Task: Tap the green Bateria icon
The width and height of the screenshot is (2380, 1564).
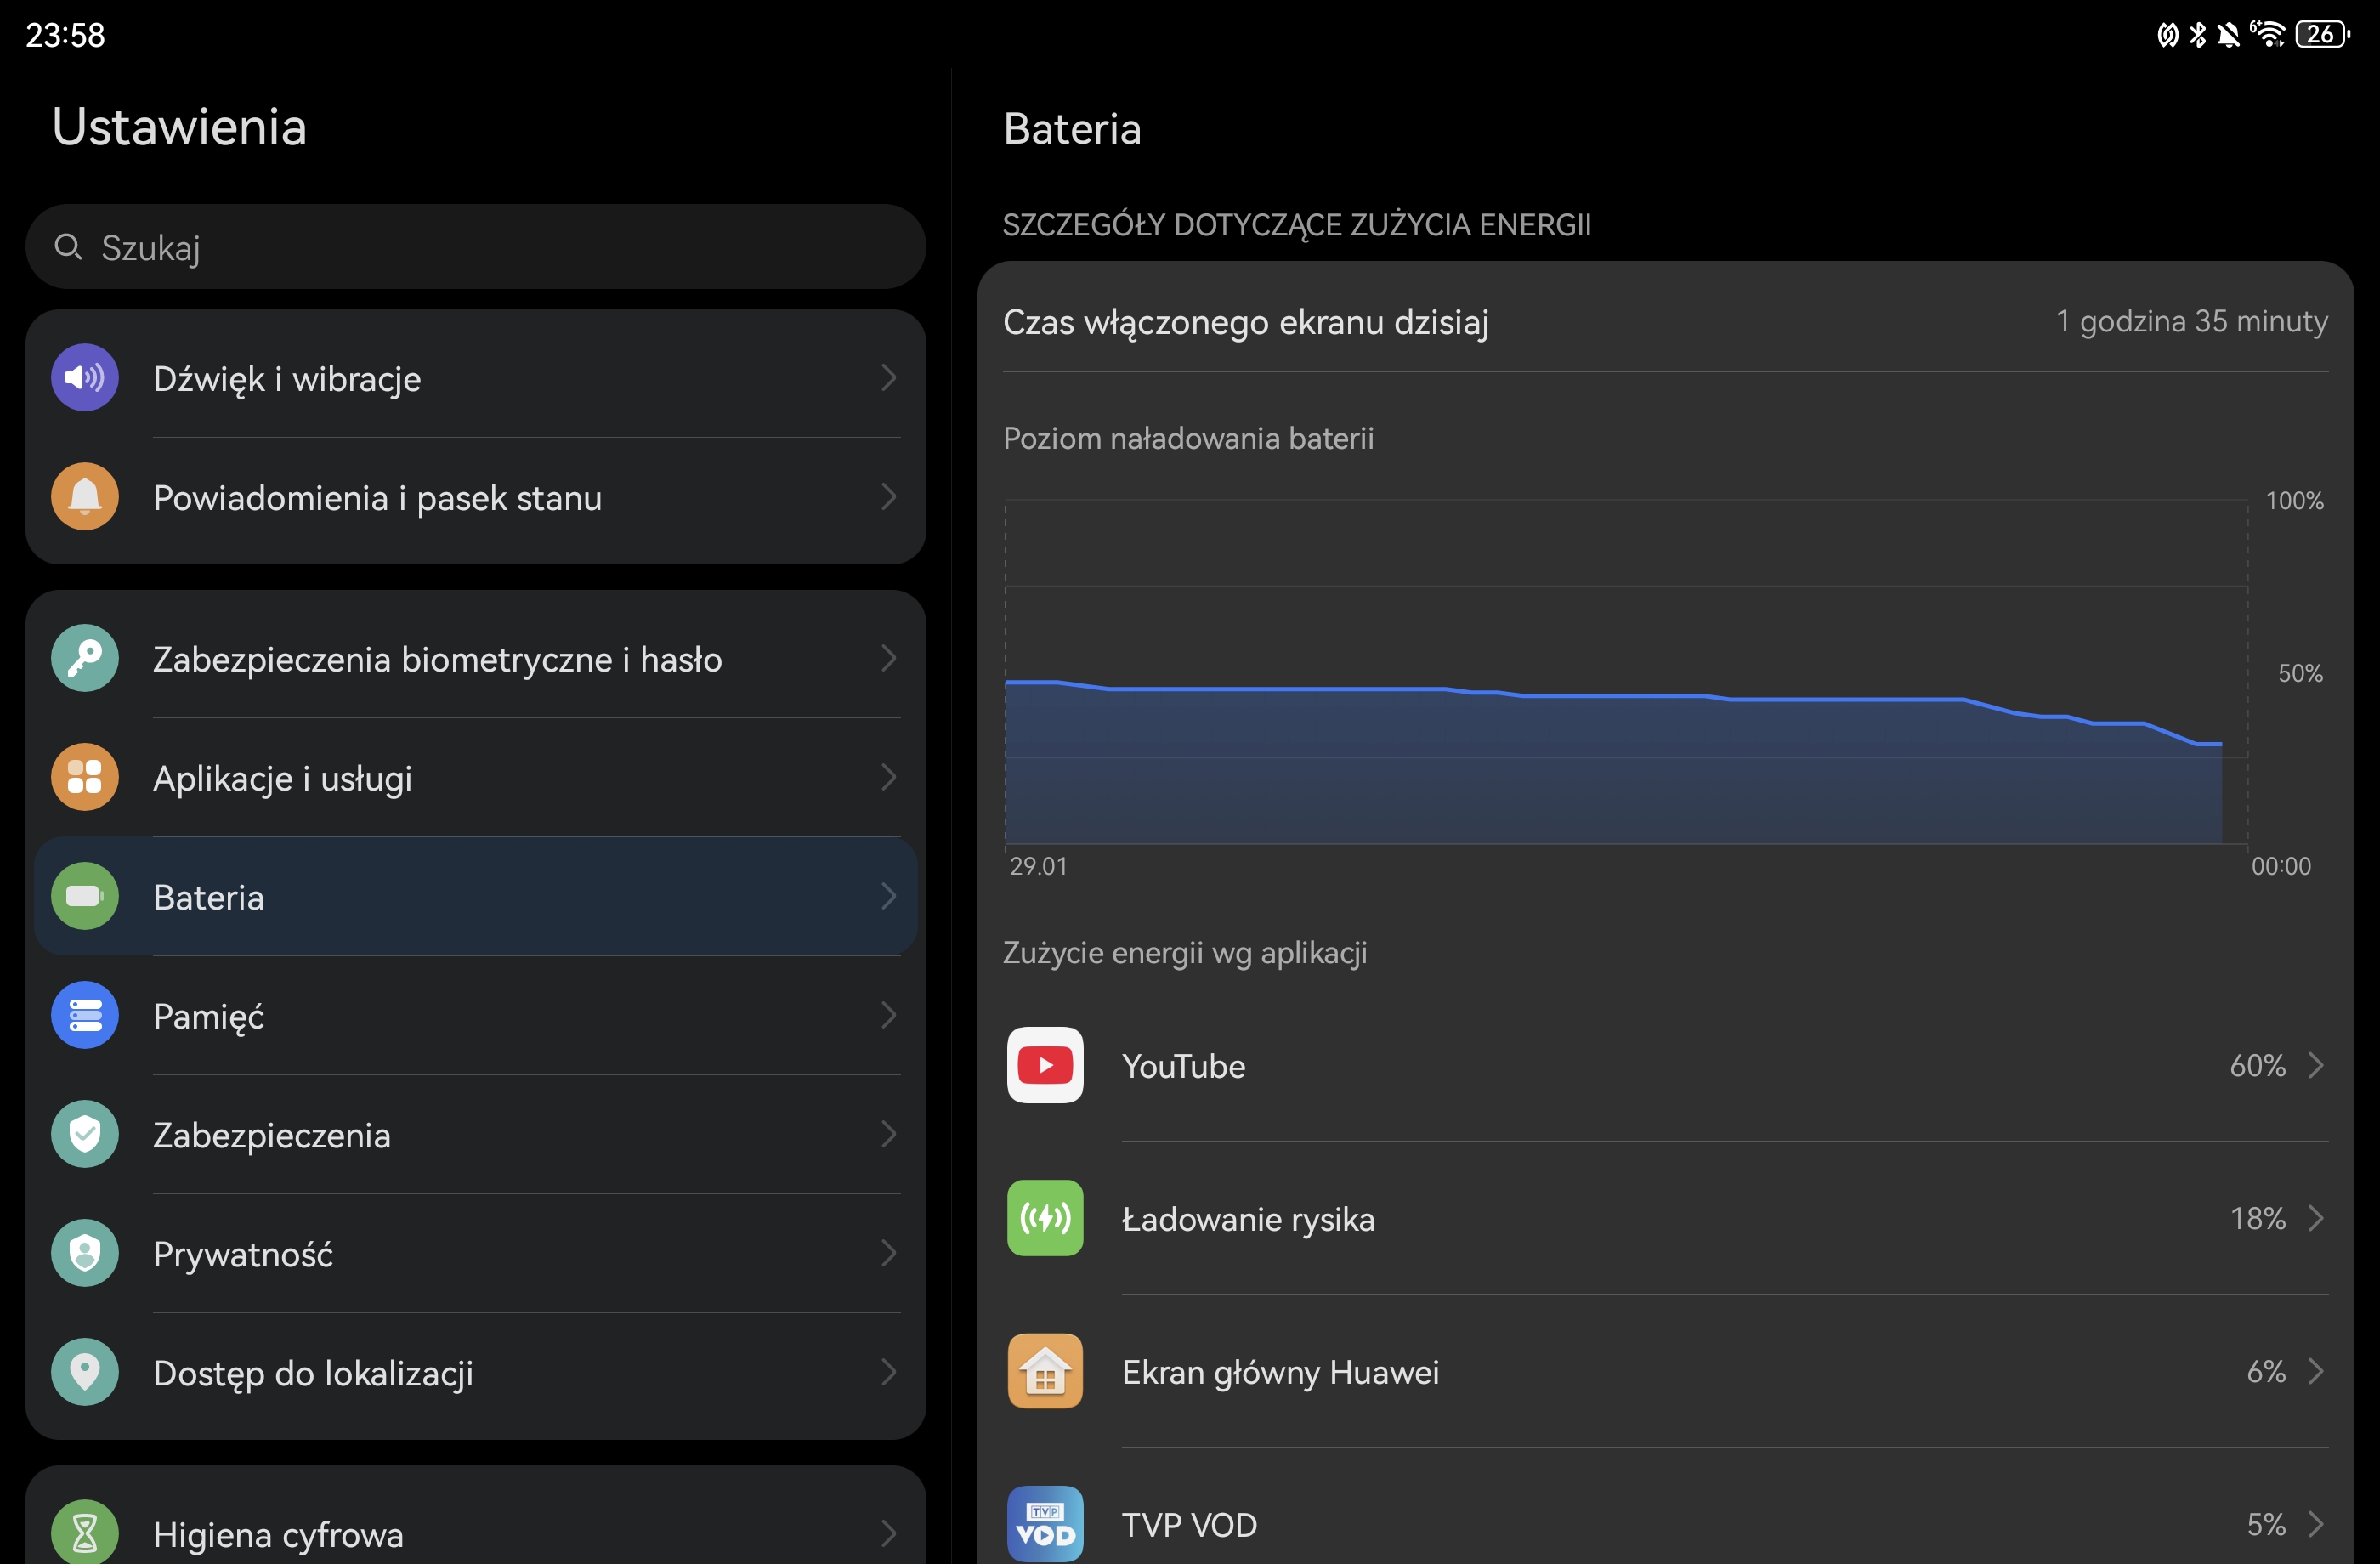Action: 85,896
